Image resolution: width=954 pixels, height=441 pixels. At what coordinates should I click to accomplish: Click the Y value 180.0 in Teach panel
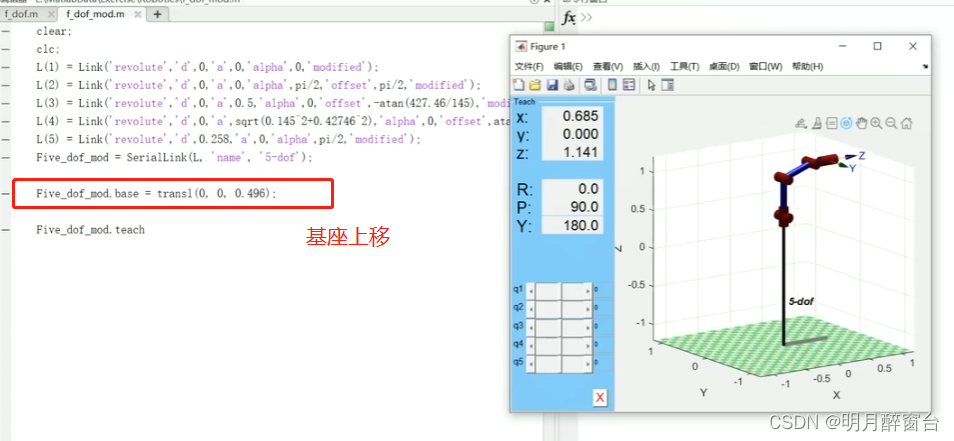(572, 226)
